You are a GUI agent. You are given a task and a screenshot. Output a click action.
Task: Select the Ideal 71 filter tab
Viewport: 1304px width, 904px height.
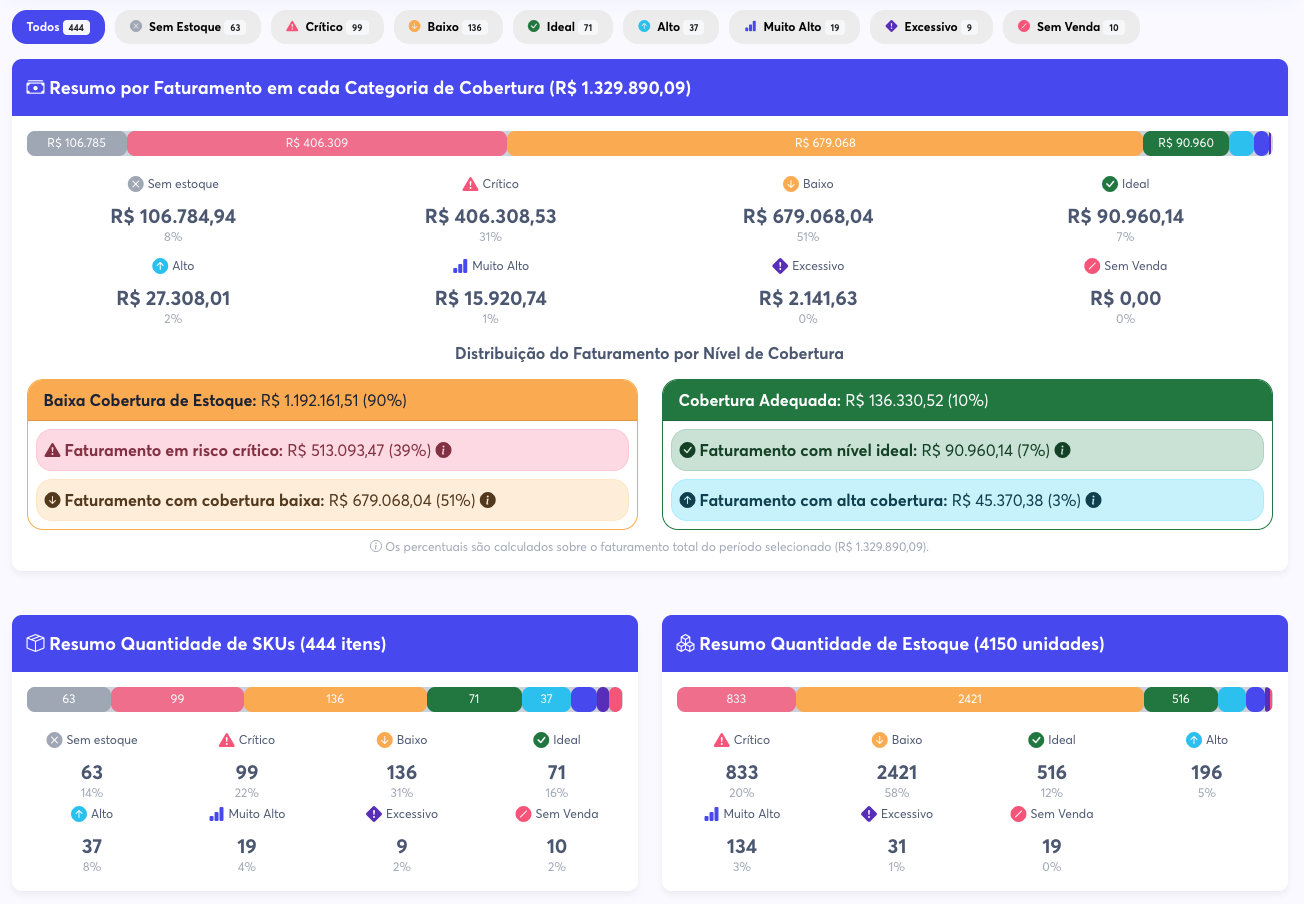tap(562, 27)
